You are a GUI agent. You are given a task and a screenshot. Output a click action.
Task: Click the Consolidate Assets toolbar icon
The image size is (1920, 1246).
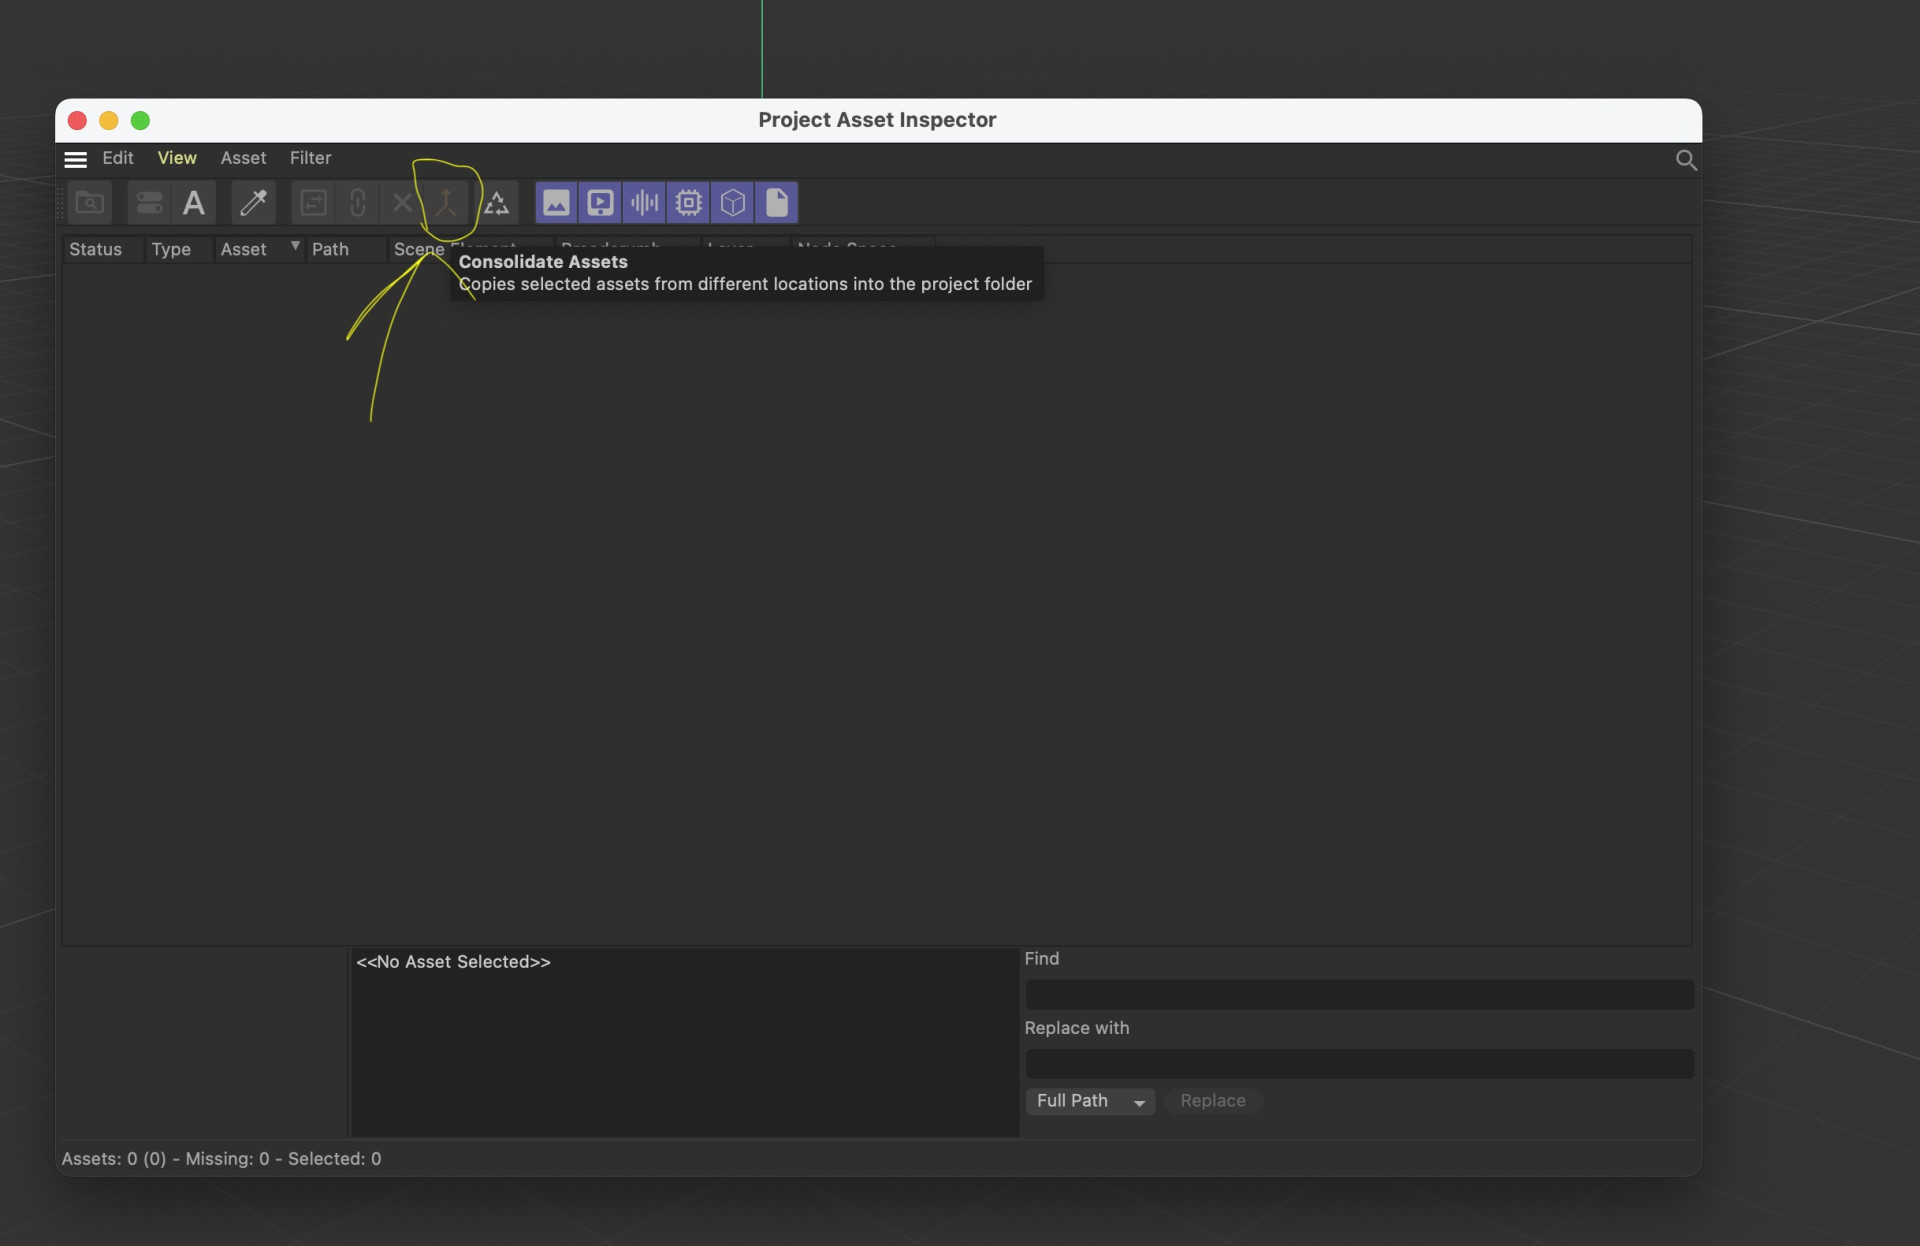[446, 203]
